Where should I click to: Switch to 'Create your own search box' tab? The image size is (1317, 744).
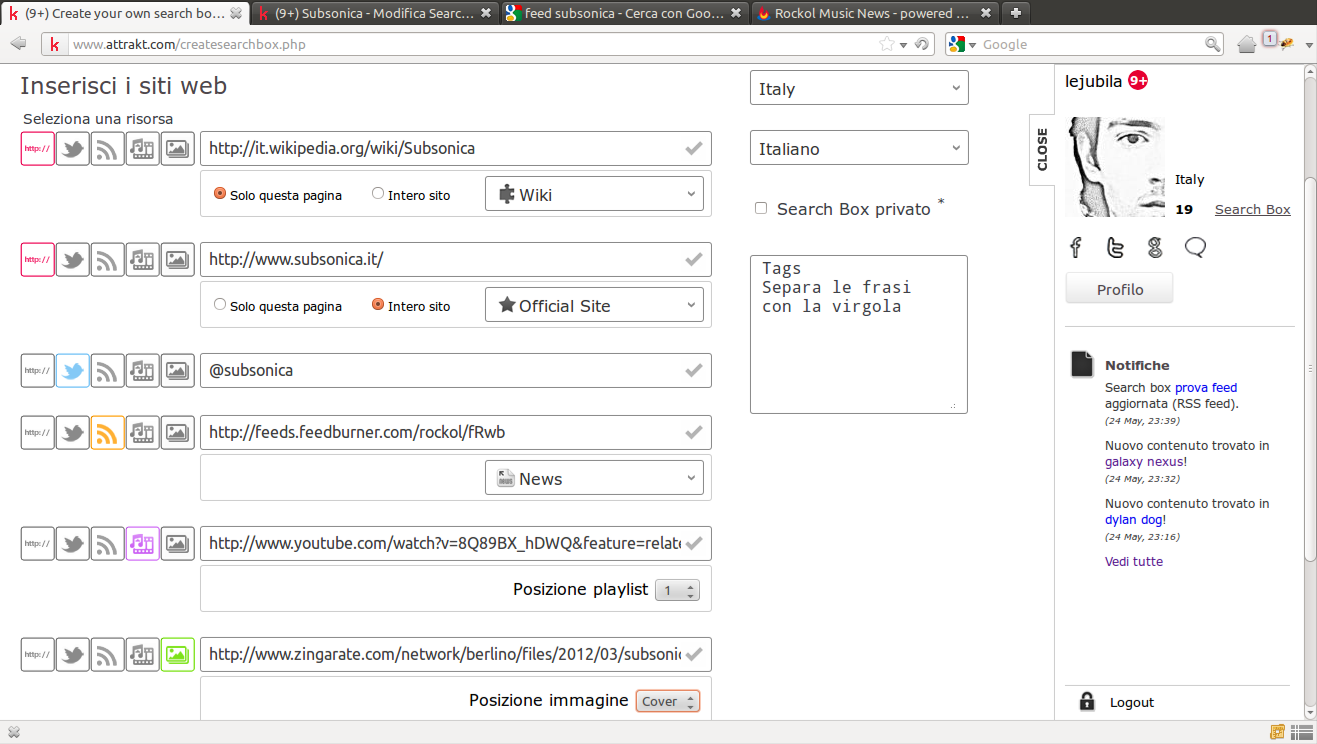125,13
